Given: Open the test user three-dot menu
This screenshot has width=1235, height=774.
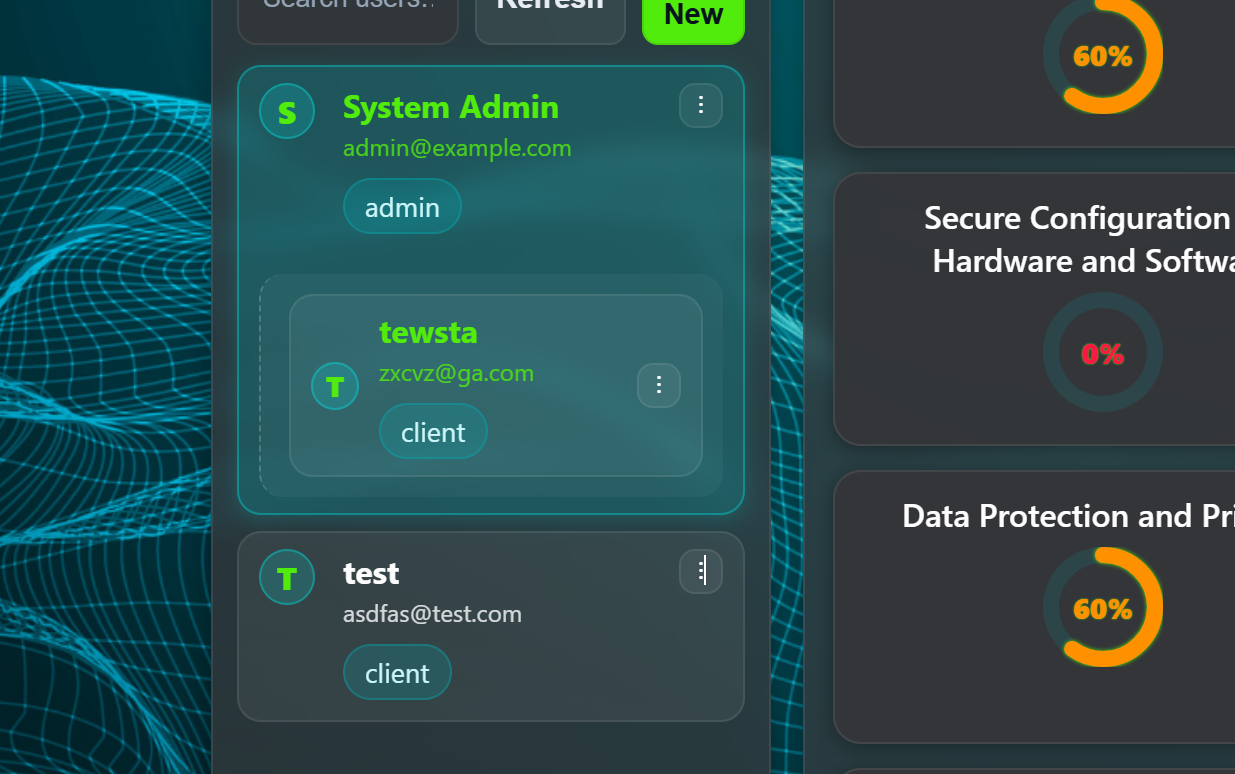Looking at the screenshot, I should pos(701,572).
